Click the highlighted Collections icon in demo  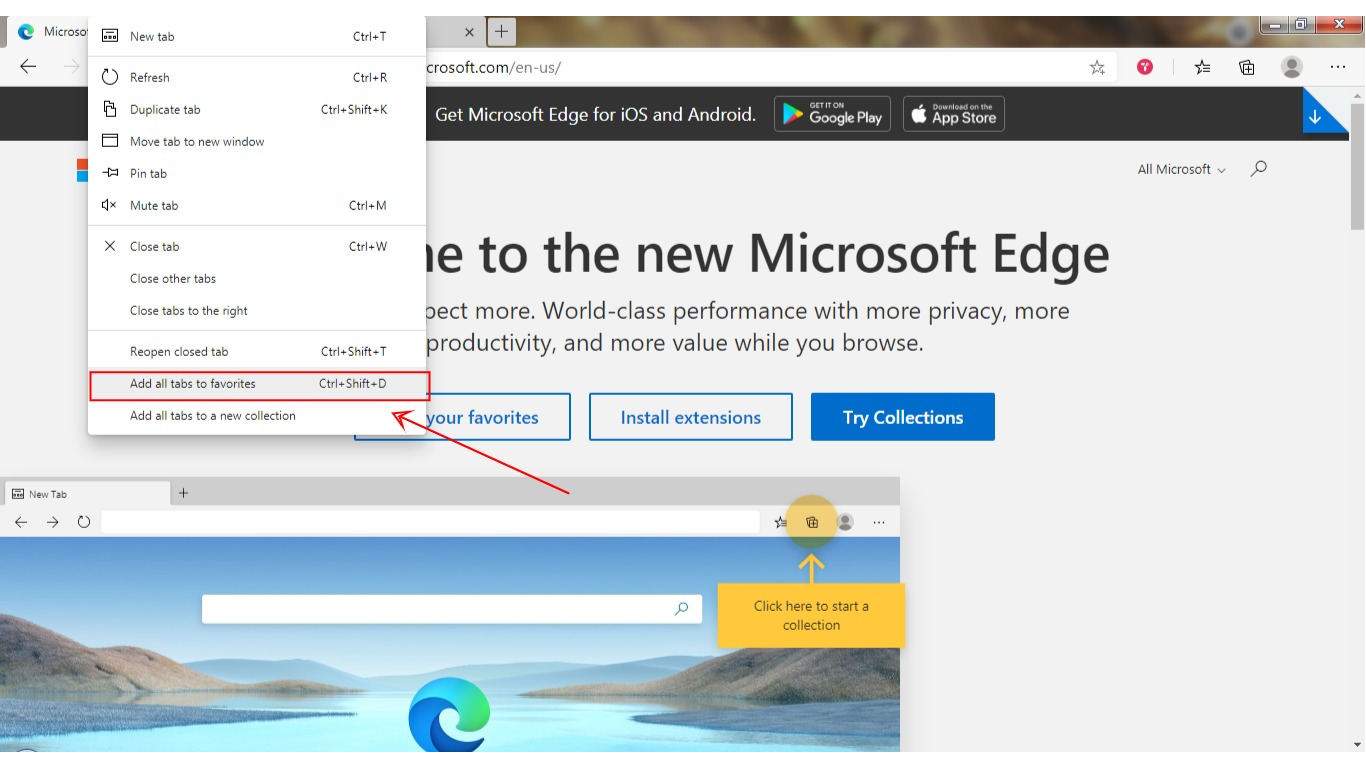coord(812,522)
